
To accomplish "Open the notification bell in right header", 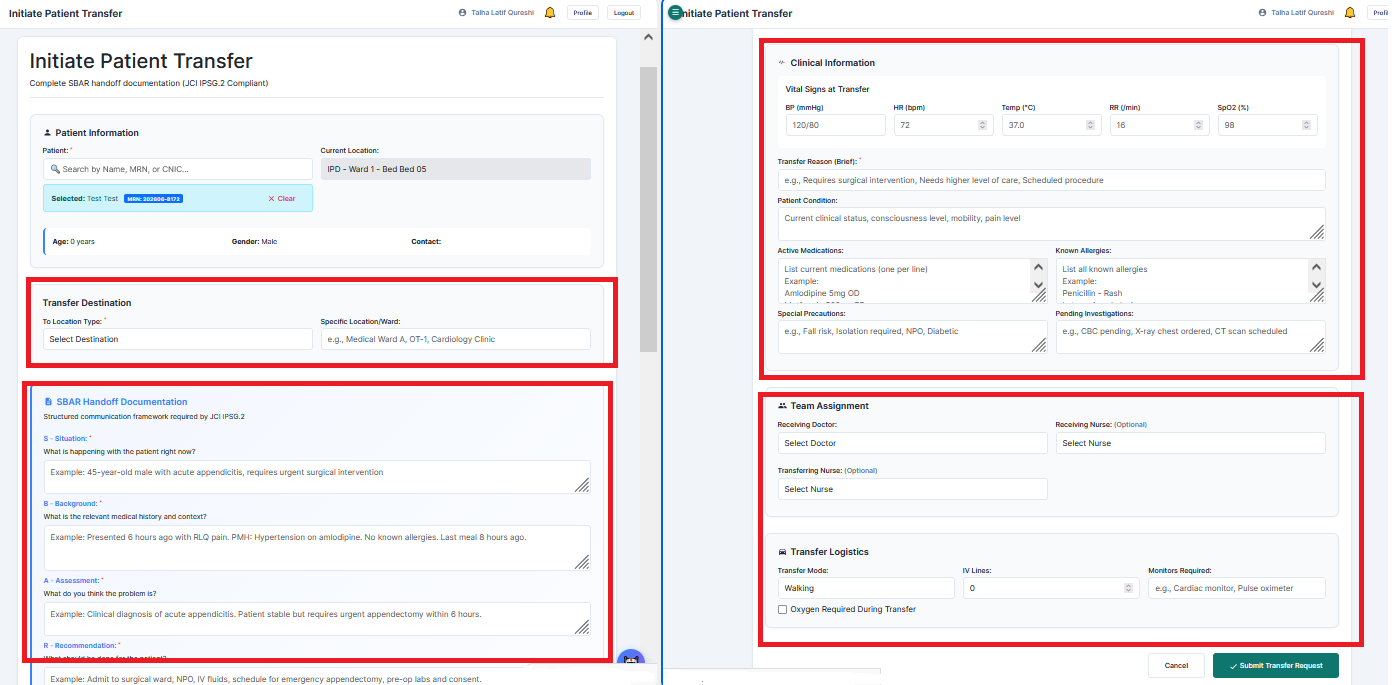I will (1350, 13).
